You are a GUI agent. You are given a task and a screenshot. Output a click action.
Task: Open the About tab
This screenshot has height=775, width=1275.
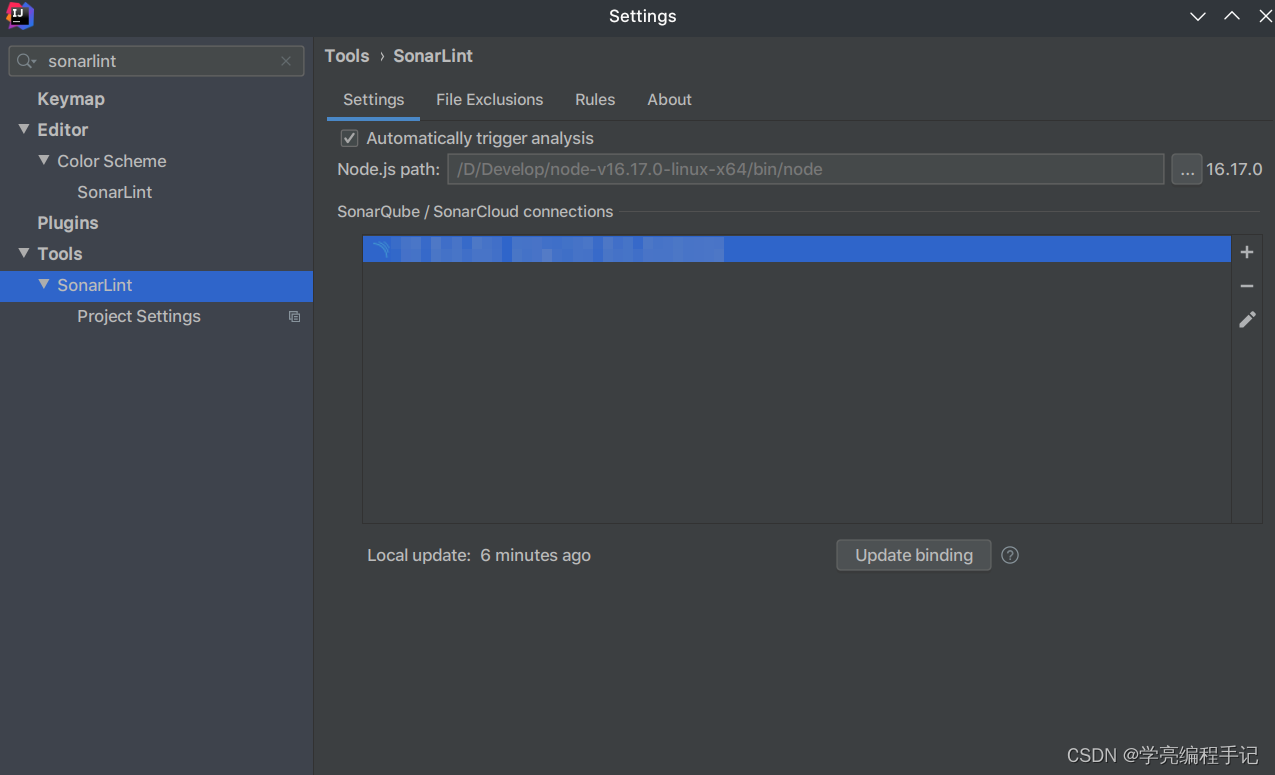point(669,99)
